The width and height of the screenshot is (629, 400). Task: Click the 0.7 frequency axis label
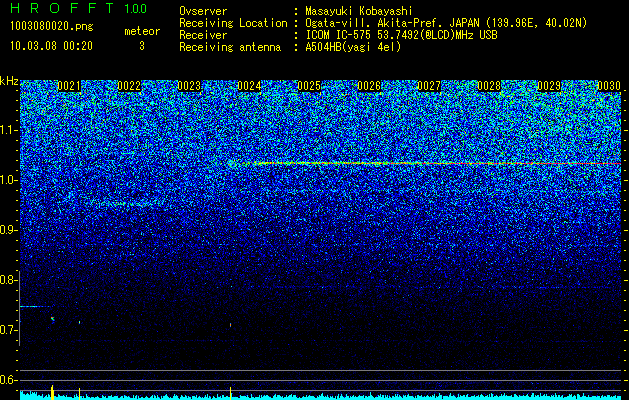coord(8,330)
